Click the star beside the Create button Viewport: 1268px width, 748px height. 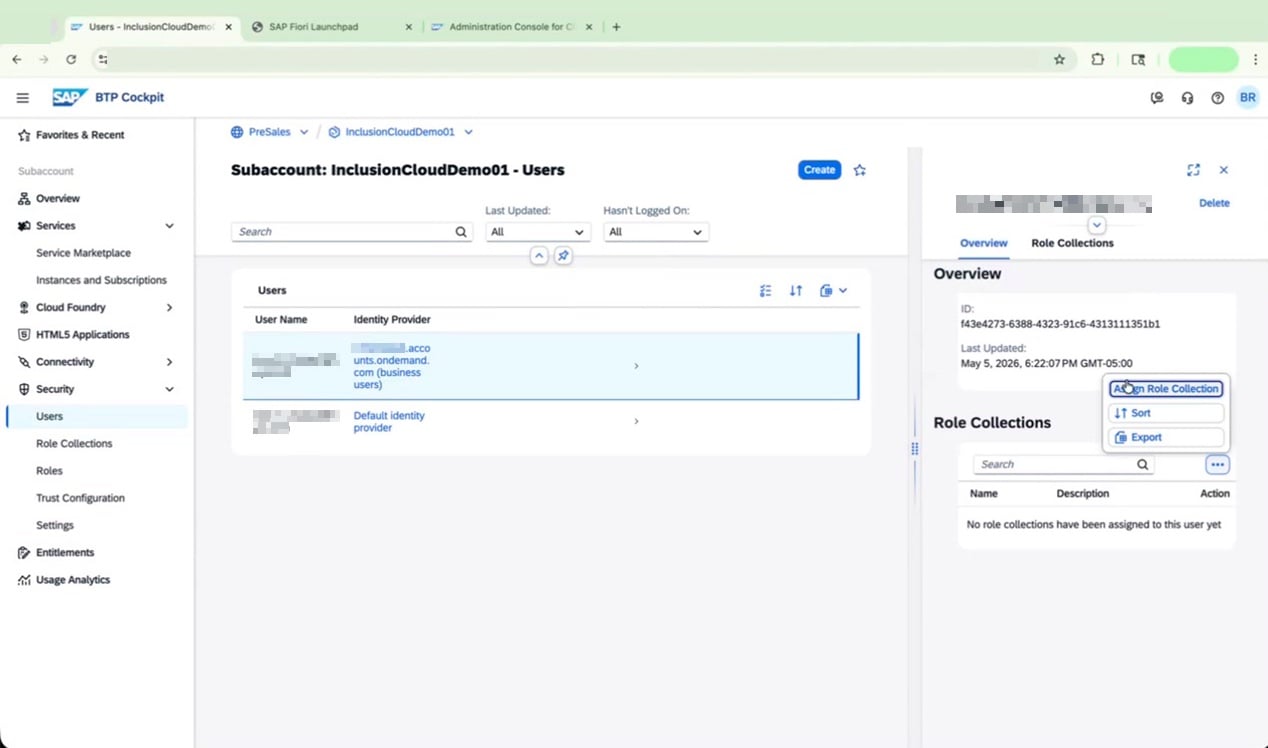point(859,170)
